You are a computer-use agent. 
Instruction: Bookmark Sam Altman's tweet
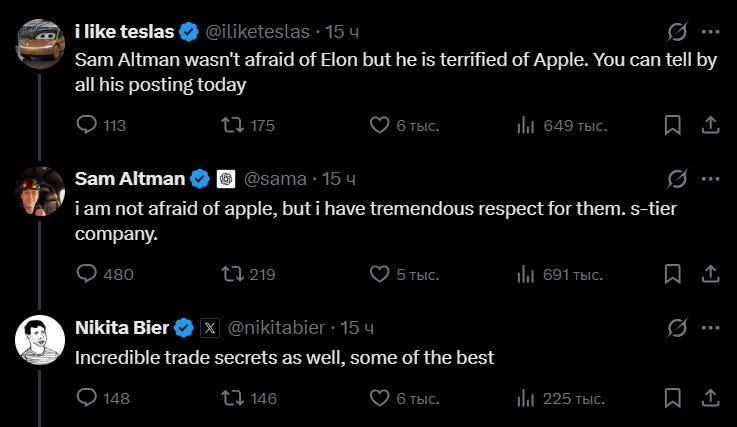coord(673,274)
